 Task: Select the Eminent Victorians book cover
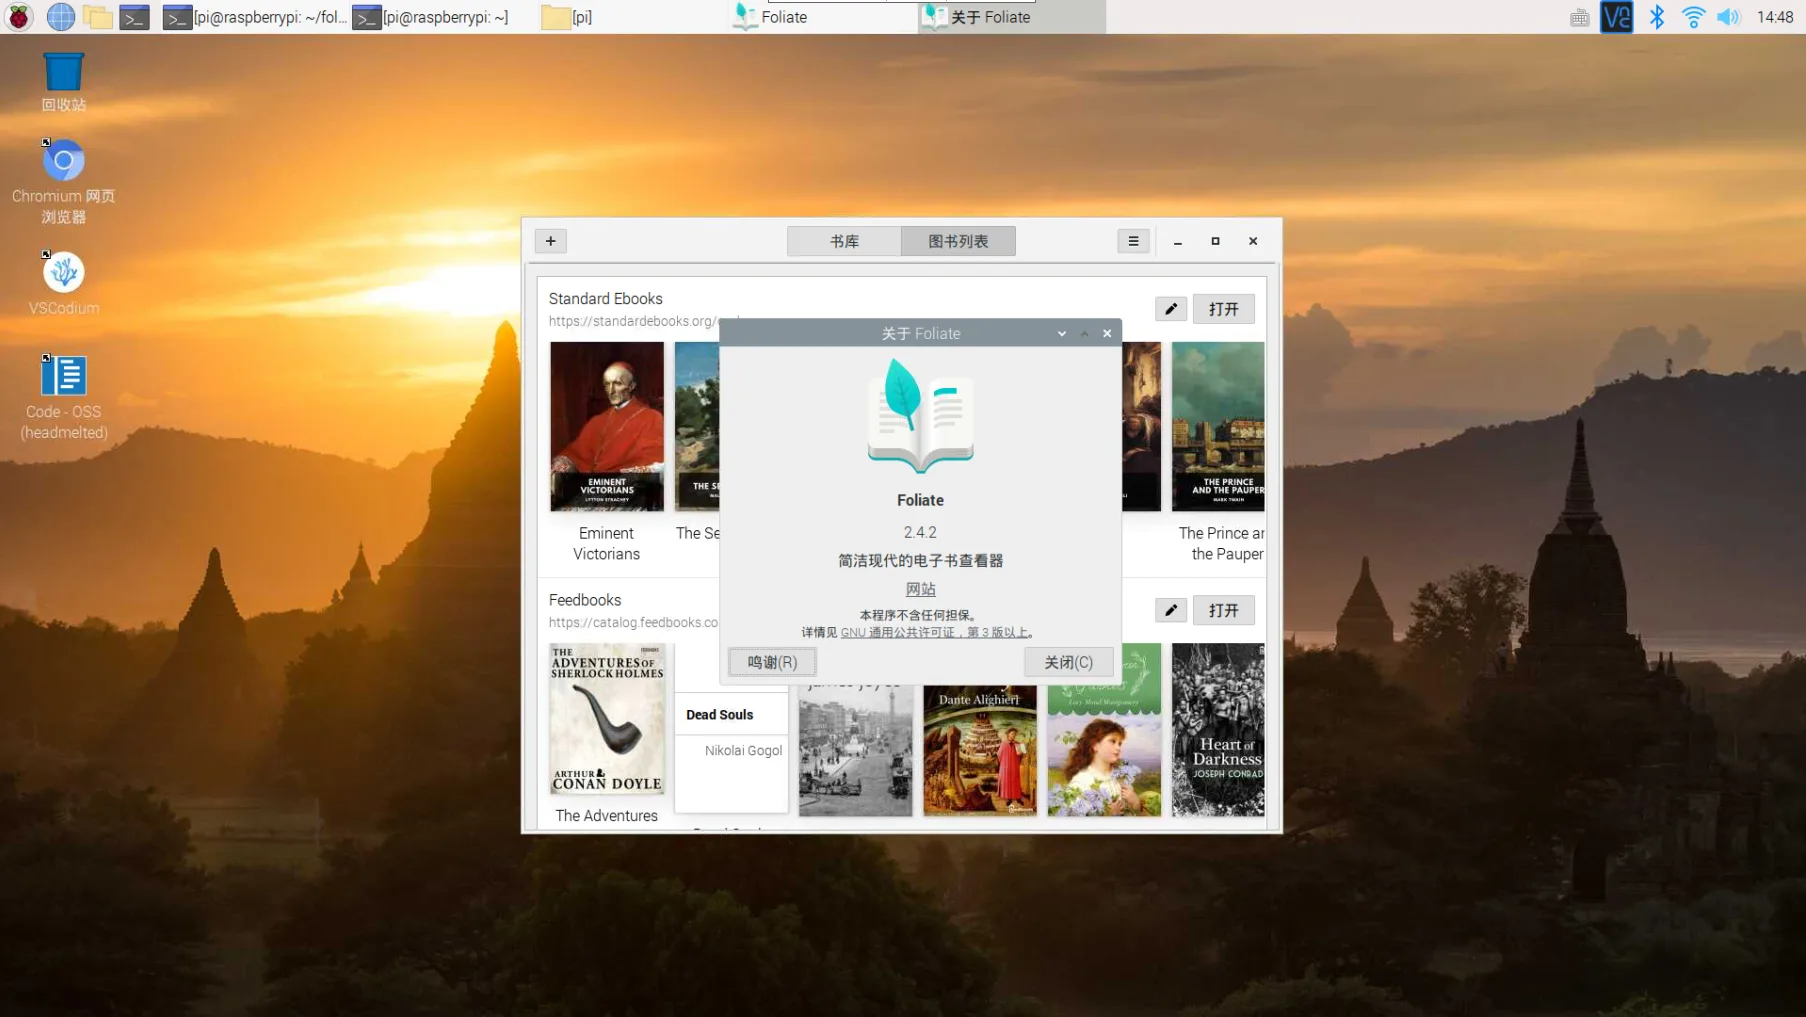[606, 427]
